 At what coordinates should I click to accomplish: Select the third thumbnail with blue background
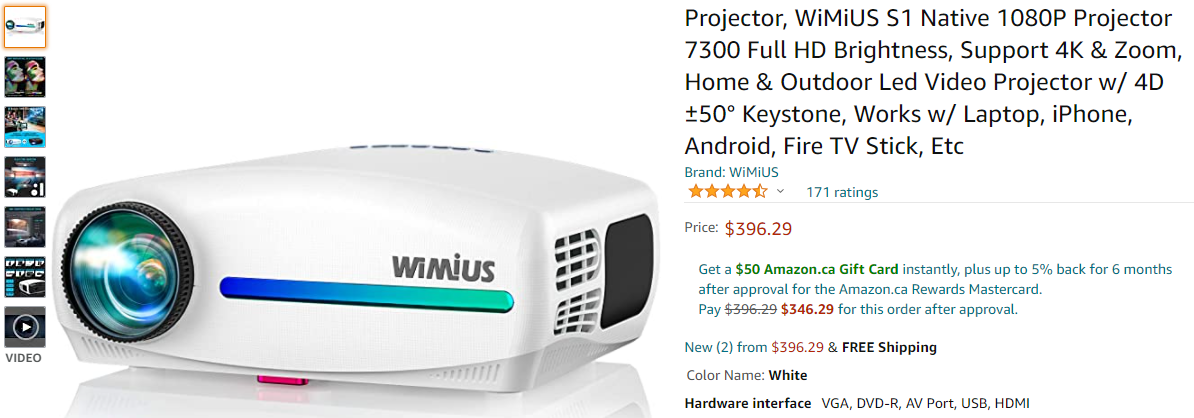pyautogui.click(x=25, y=127)
